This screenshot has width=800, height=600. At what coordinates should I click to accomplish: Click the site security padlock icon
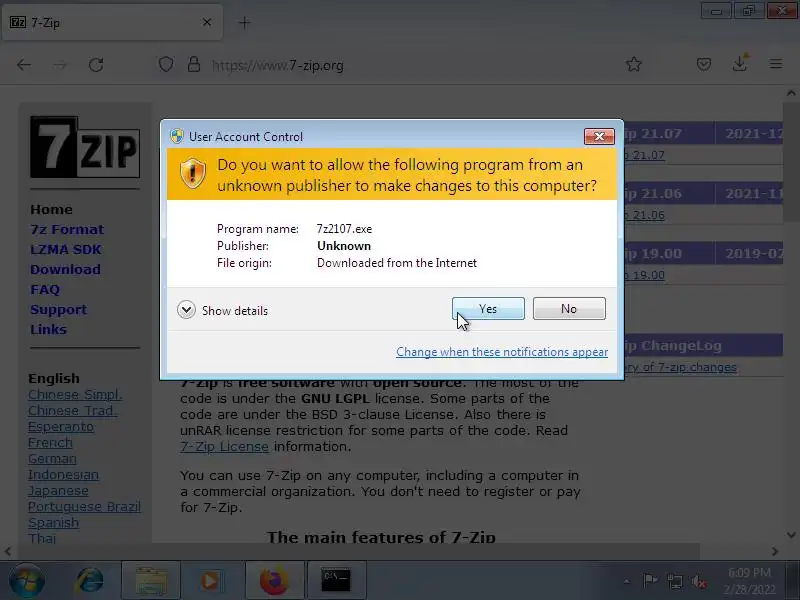194,64
